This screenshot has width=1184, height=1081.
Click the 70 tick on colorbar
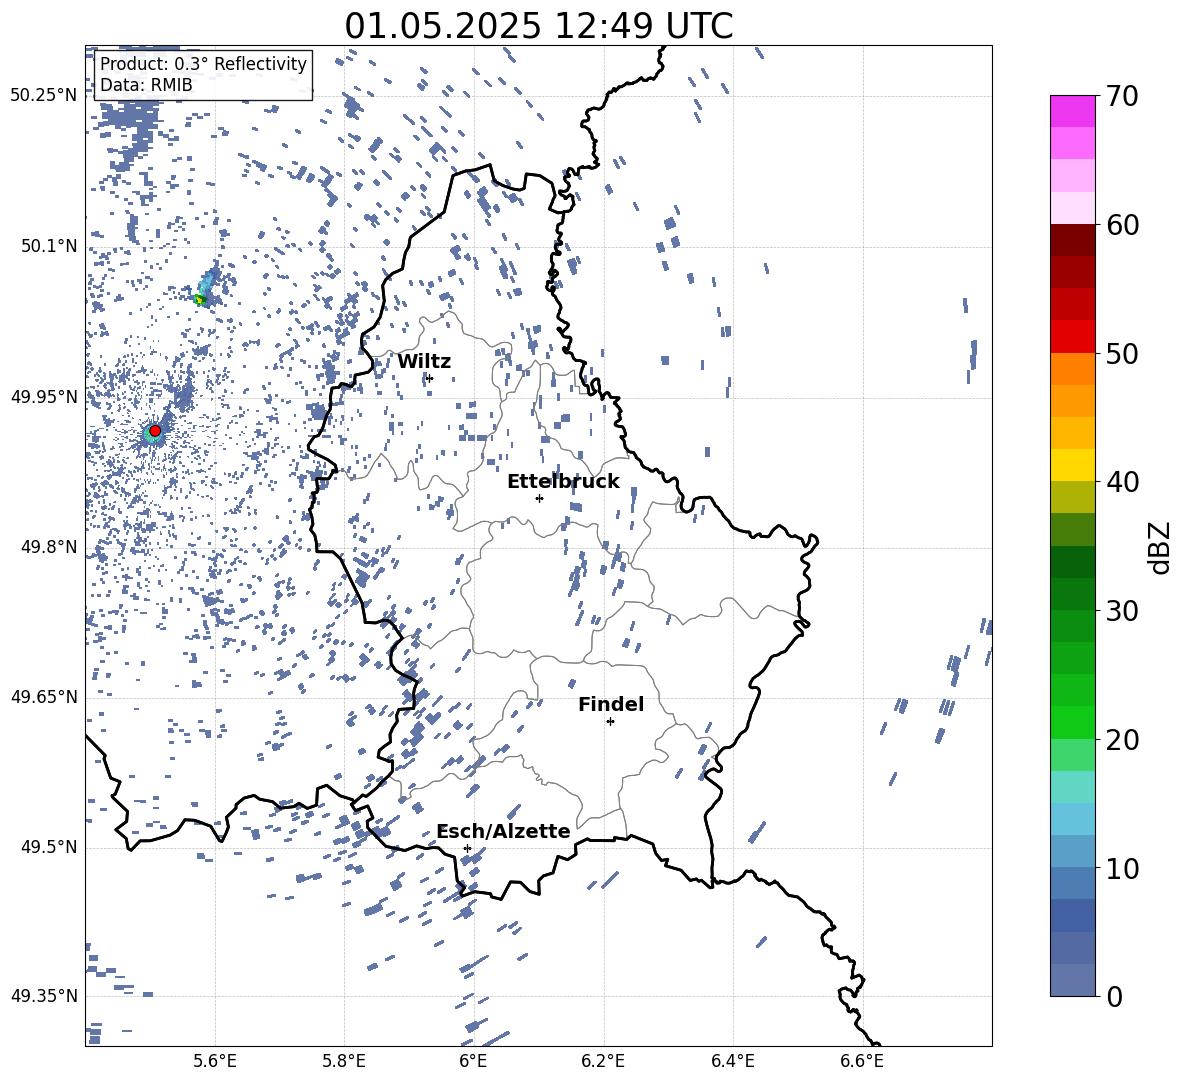tap(1121, 97)
